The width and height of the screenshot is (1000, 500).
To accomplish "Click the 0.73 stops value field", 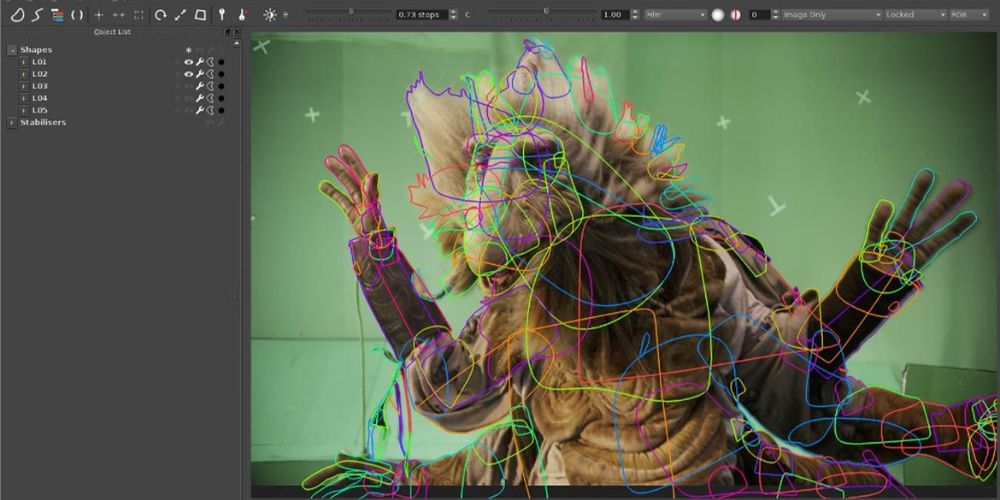I will [x=419, y=15].
